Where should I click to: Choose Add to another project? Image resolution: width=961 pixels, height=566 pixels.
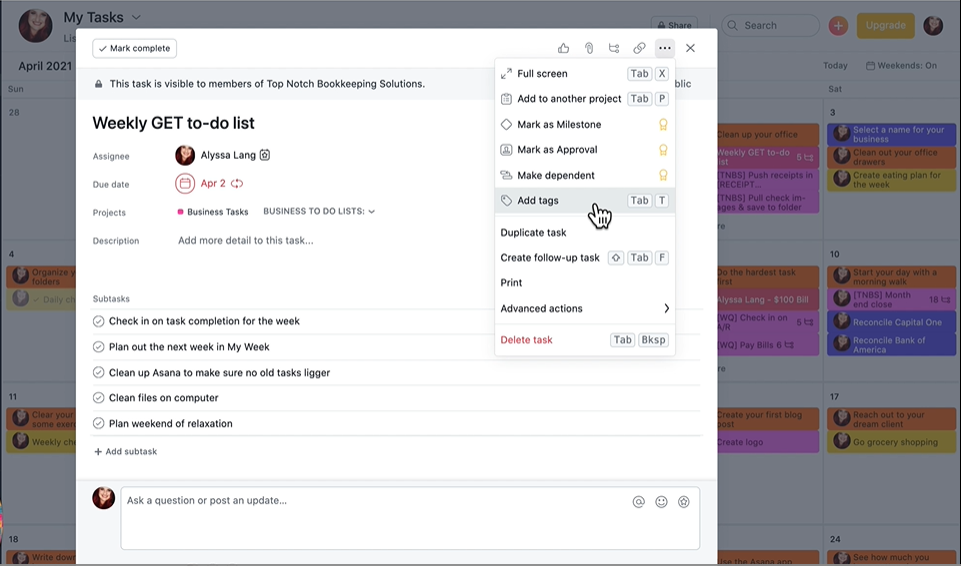(585, 99)
